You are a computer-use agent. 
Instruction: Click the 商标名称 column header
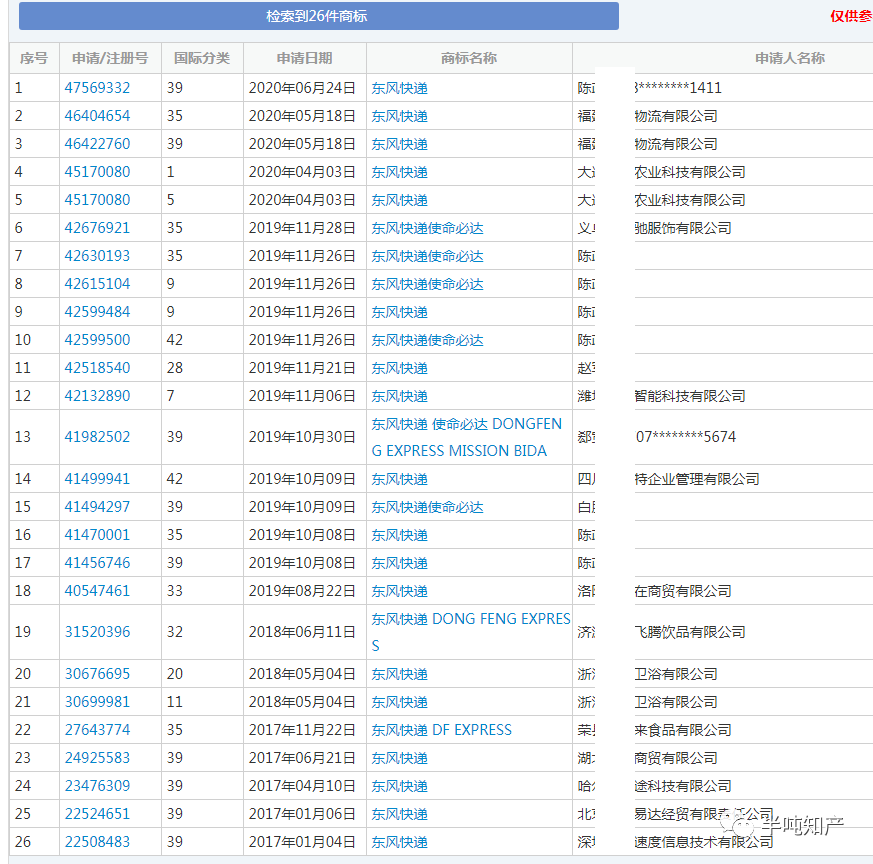469,58
